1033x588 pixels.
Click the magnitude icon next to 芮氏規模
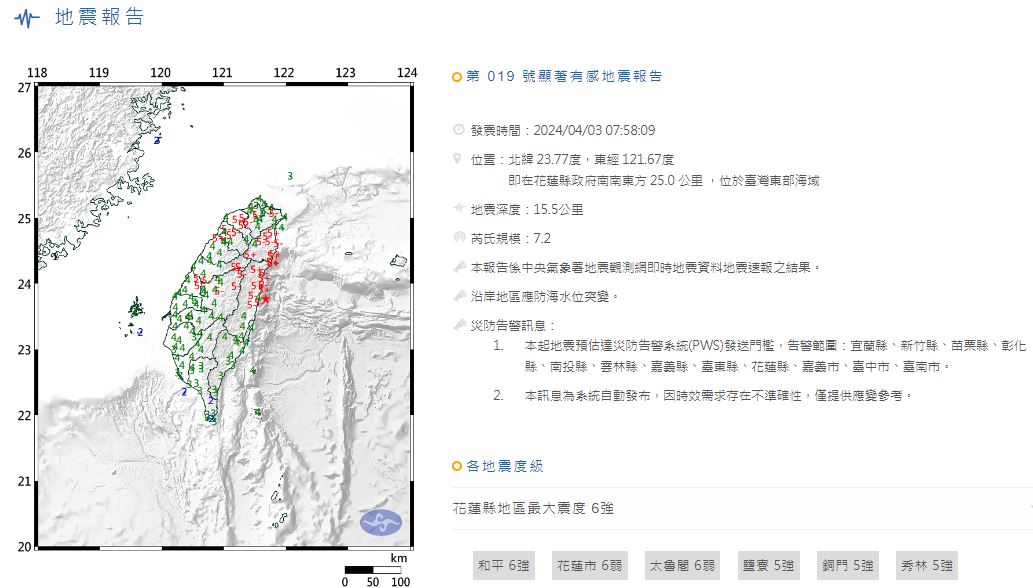point(459,238)
